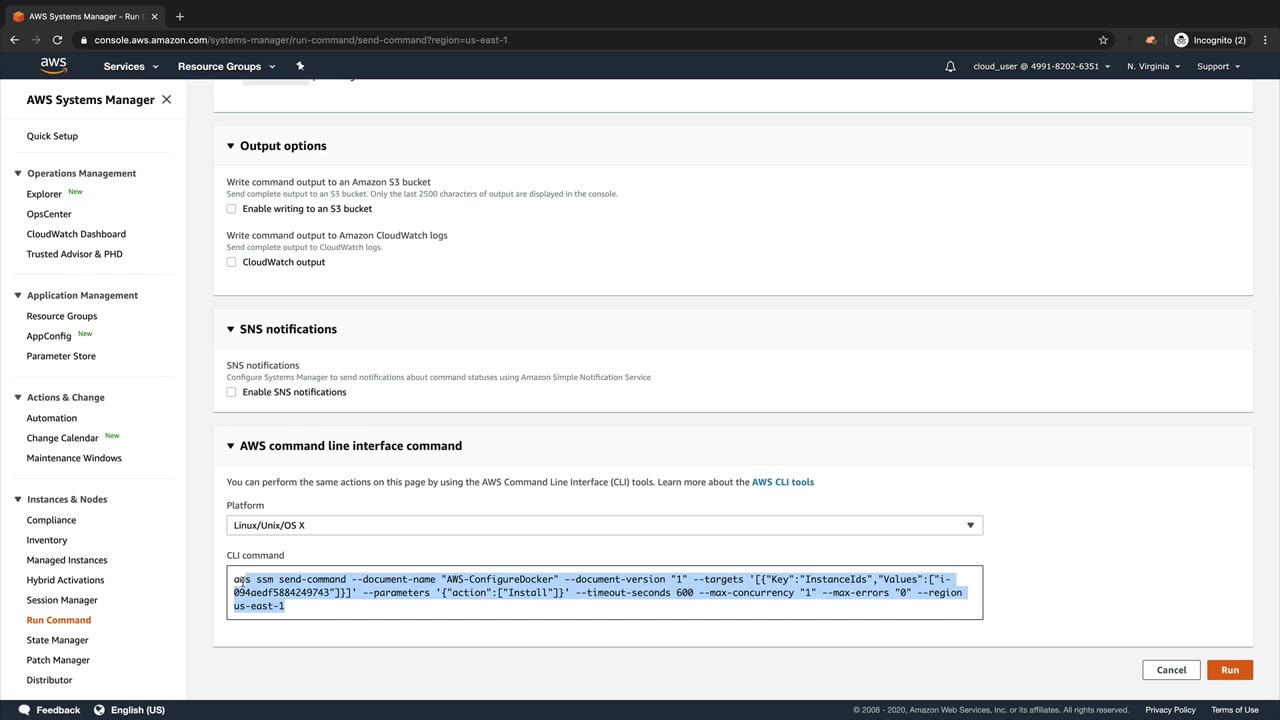Click the Run button
1280x720 pixels.
1230,670
